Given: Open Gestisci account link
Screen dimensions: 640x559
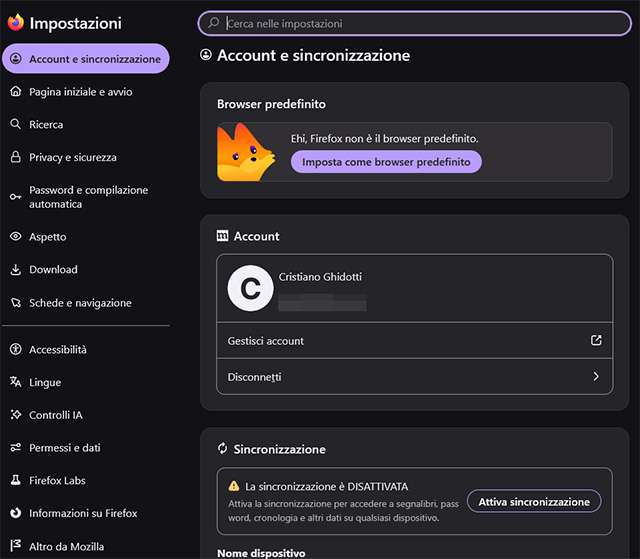Looking at the screenshot, I should (415, 341).
